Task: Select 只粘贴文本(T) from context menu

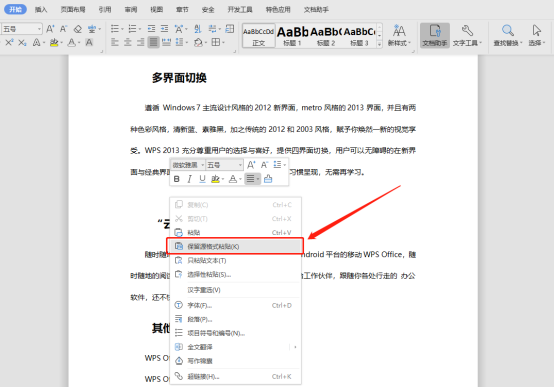Action: 235,260
